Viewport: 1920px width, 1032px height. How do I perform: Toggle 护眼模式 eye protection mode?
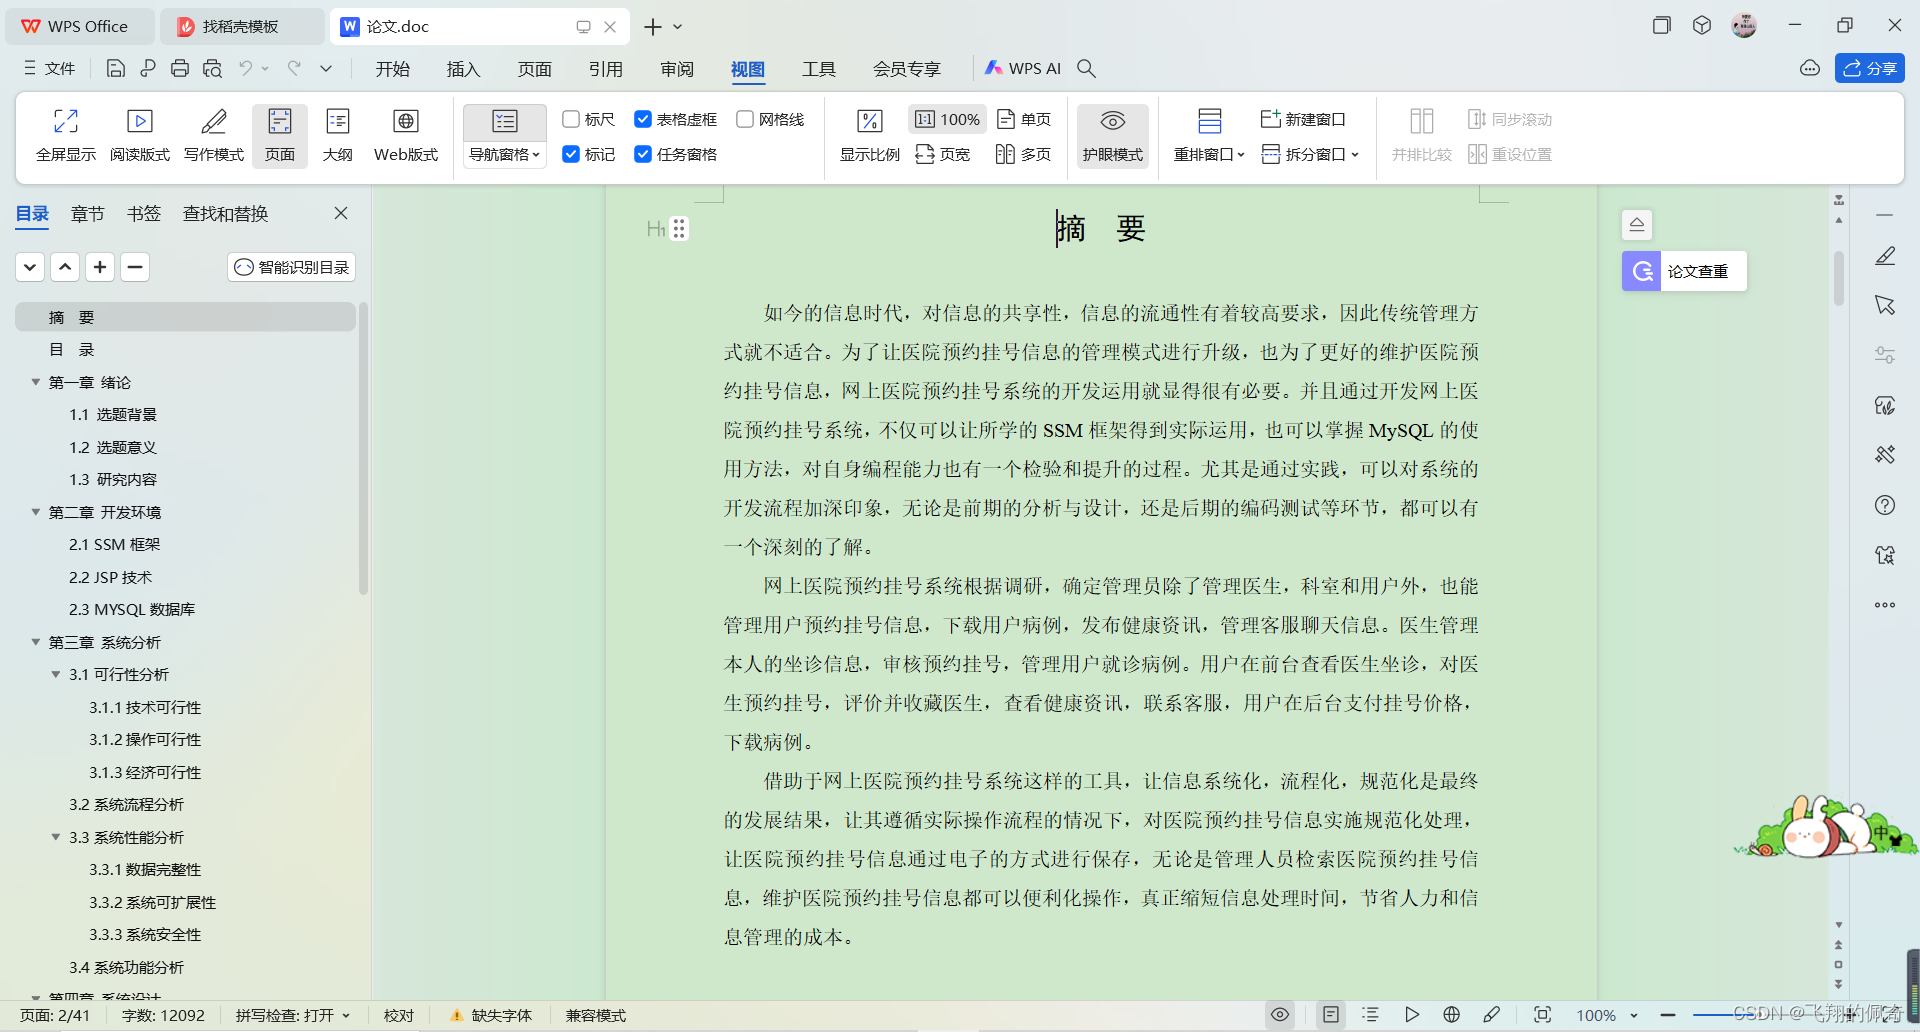tap(1113, 135)
